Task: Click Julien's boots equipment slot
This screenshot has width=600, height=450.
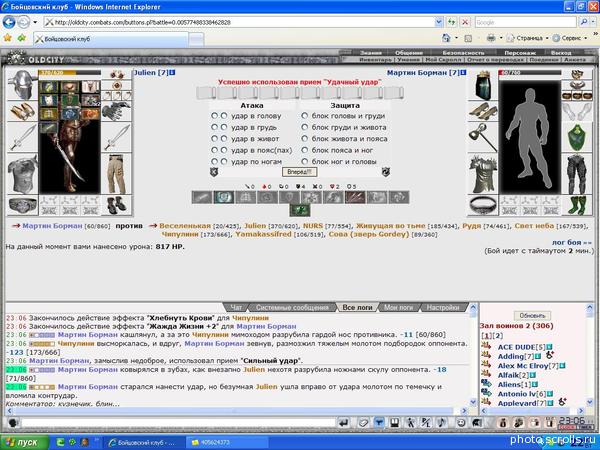Action: pos(117,205)
